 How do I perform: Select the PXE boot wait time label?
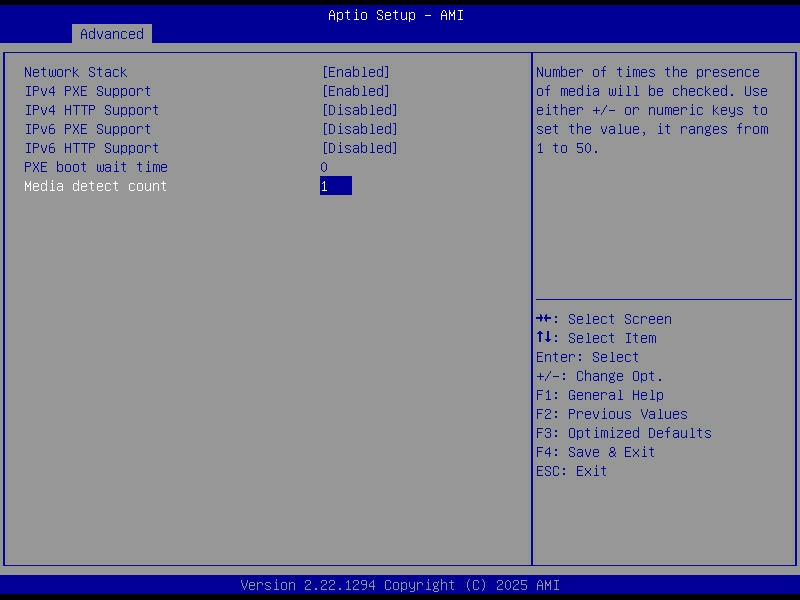click(x=95, y=167)
